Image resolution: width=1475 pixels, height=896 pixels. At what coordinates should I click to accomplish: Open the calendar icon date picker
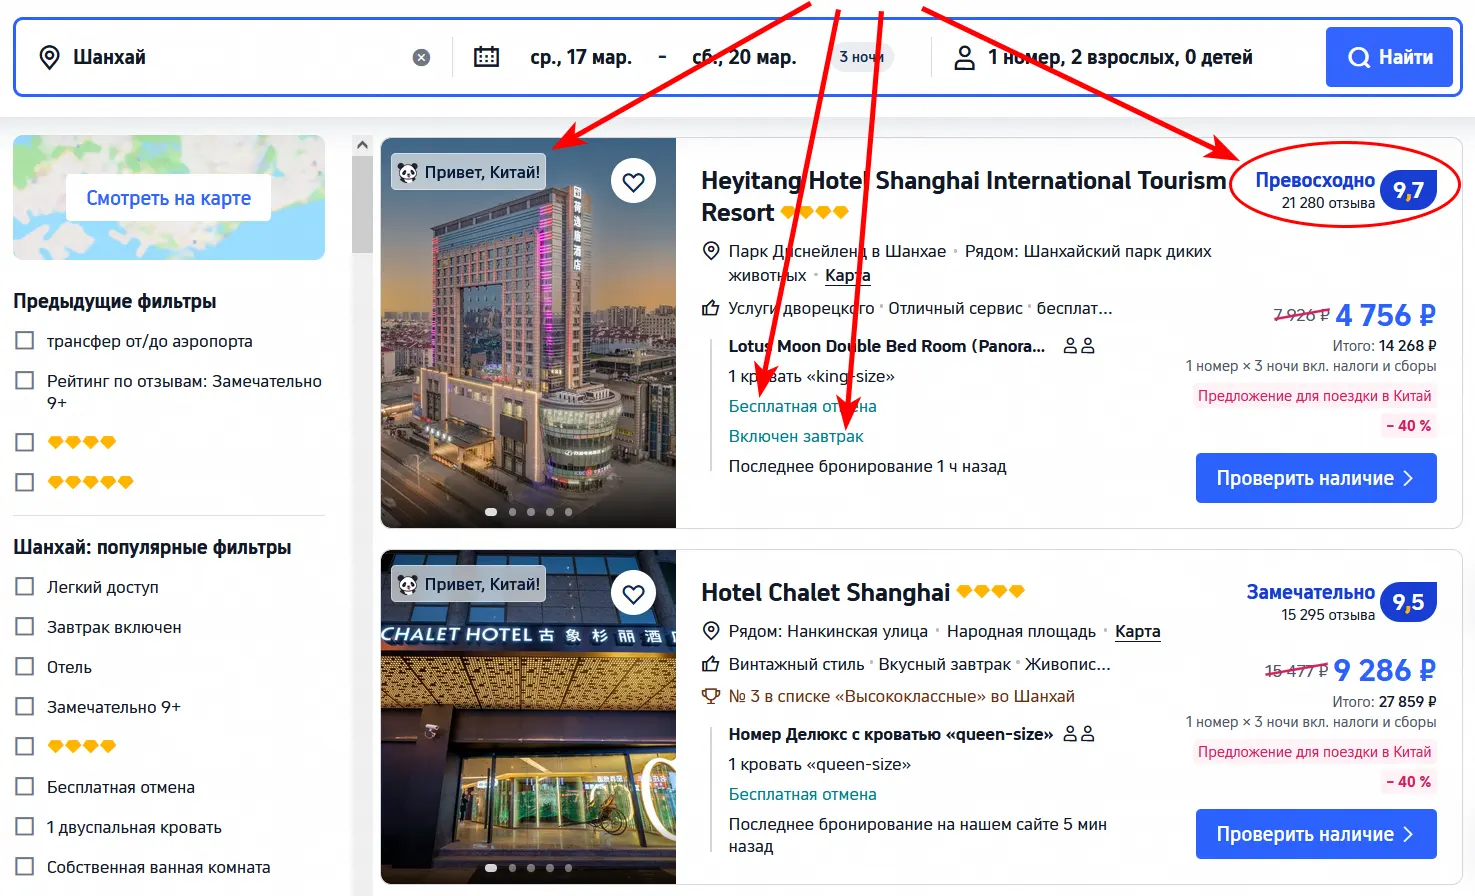click(486, 57)
